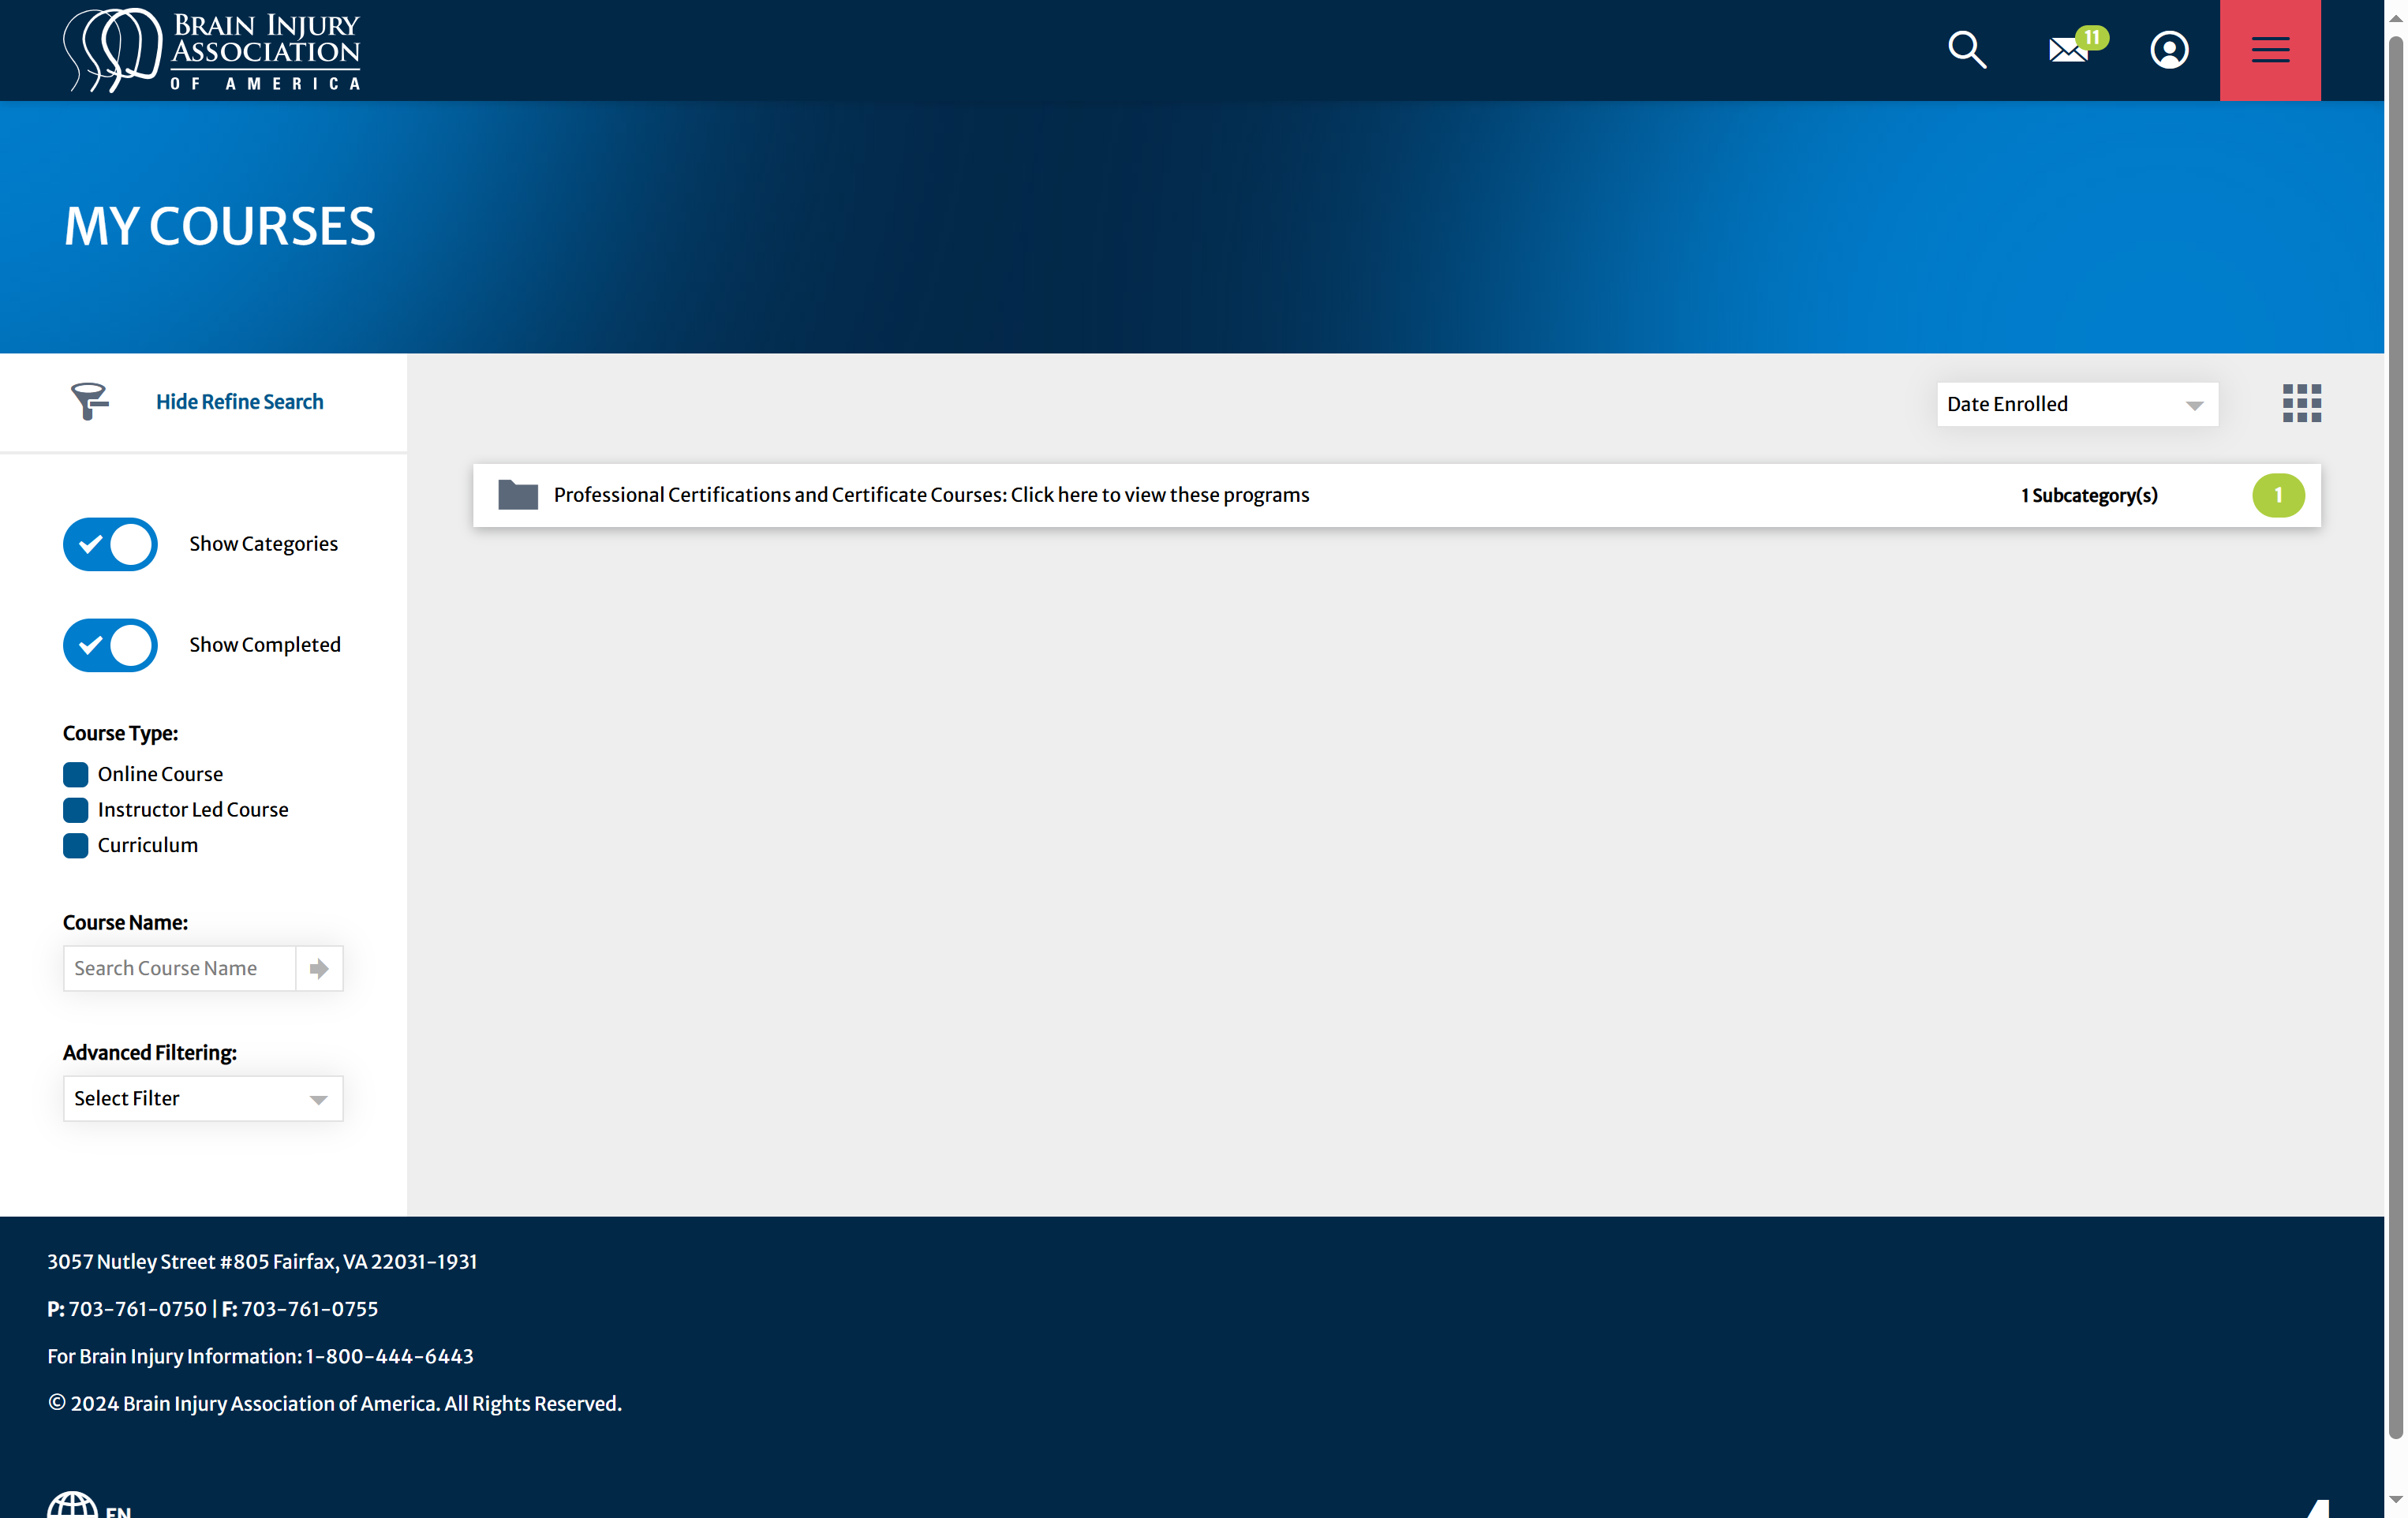The image size is (2408, 1518).
Task: Open the search magnifier icon
Action: [1966, 49]
